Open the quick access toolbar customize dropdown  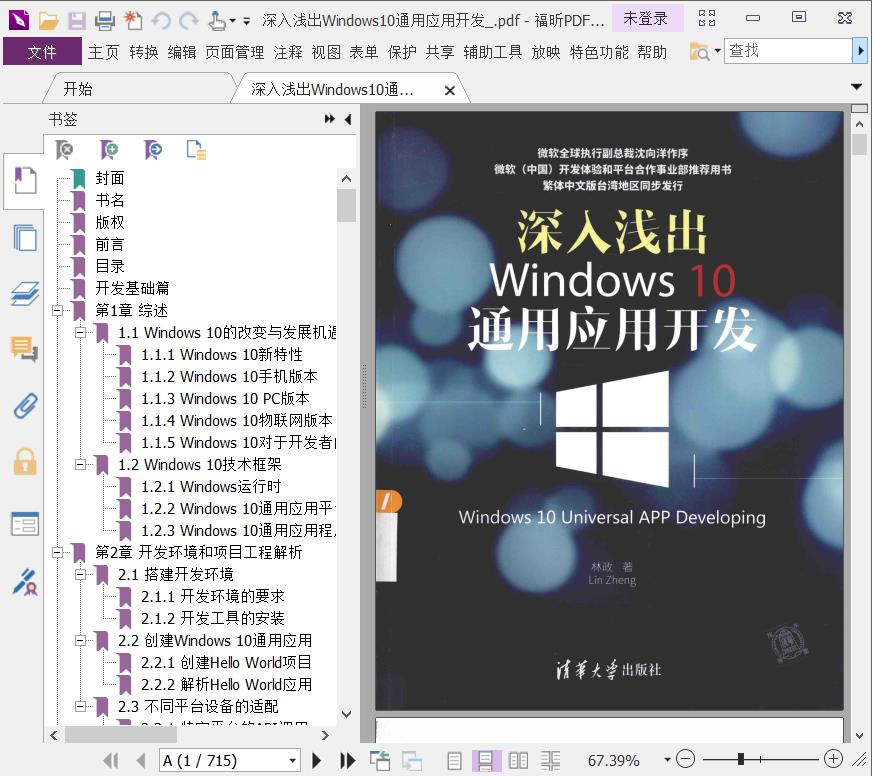(x=246, y=21)
